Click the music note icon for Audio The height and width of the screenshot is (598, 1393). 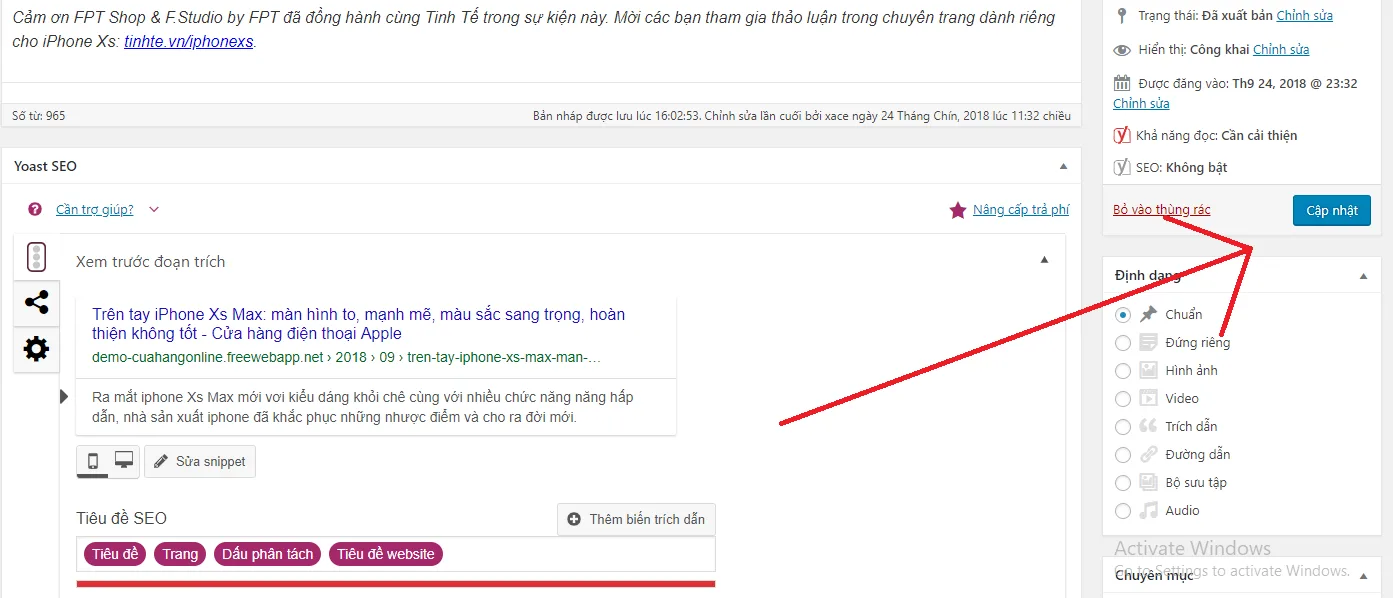[x=1149, y=510]
